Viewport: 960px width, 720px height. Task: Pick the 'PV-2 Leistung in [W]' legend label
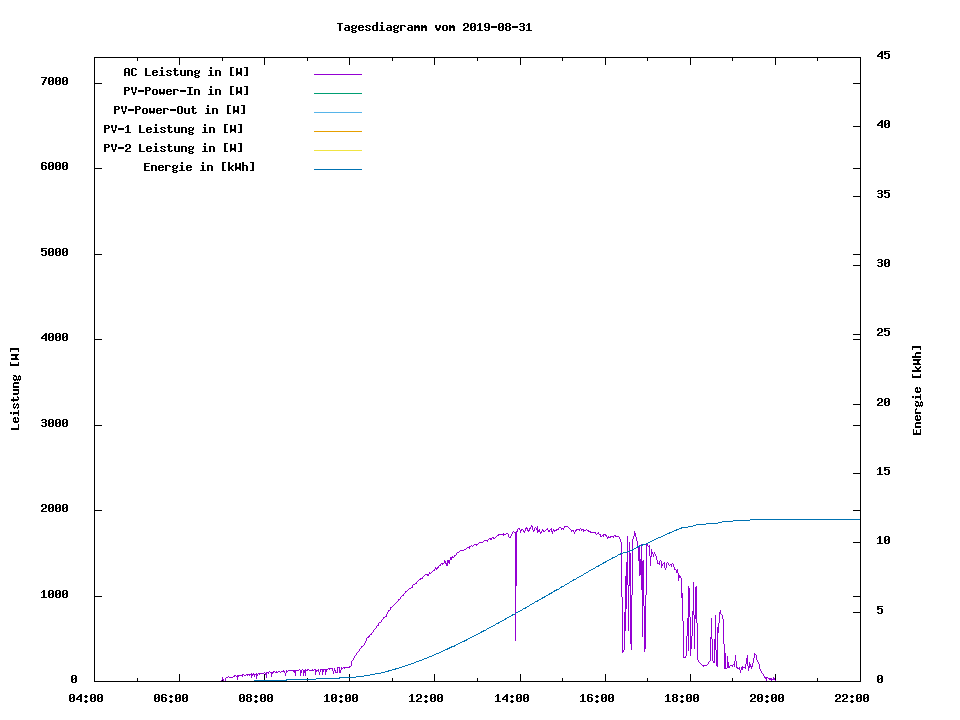pyautogui.click(x=173, y=148)
